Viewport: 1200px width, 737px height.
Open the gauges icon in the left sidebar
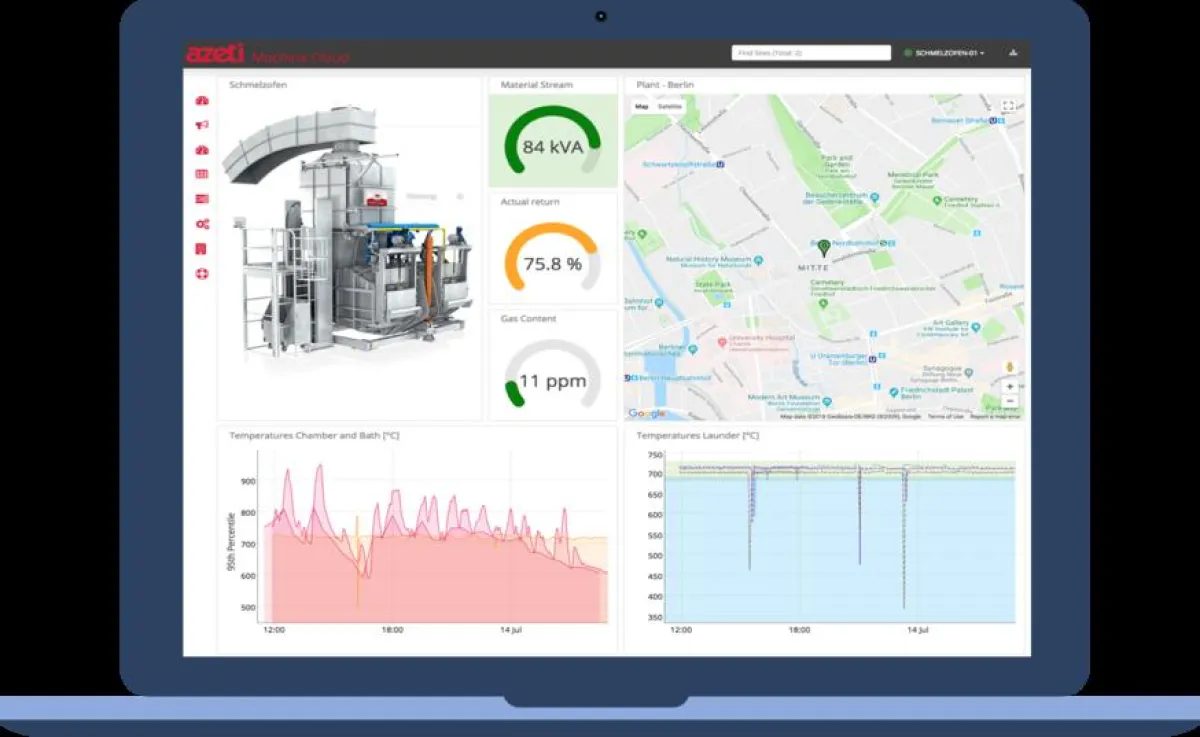pyautogui.click(x=202, y=148)
